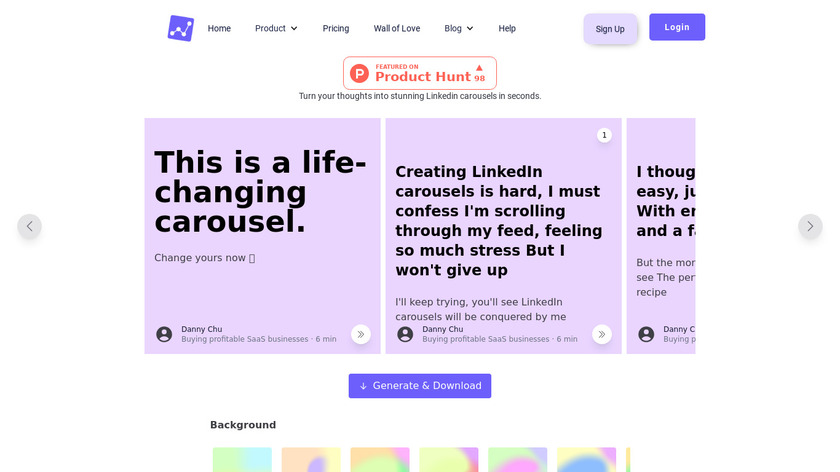
Task: Click Danny Chu avatar on first slide
Action: tap(164, 334)
